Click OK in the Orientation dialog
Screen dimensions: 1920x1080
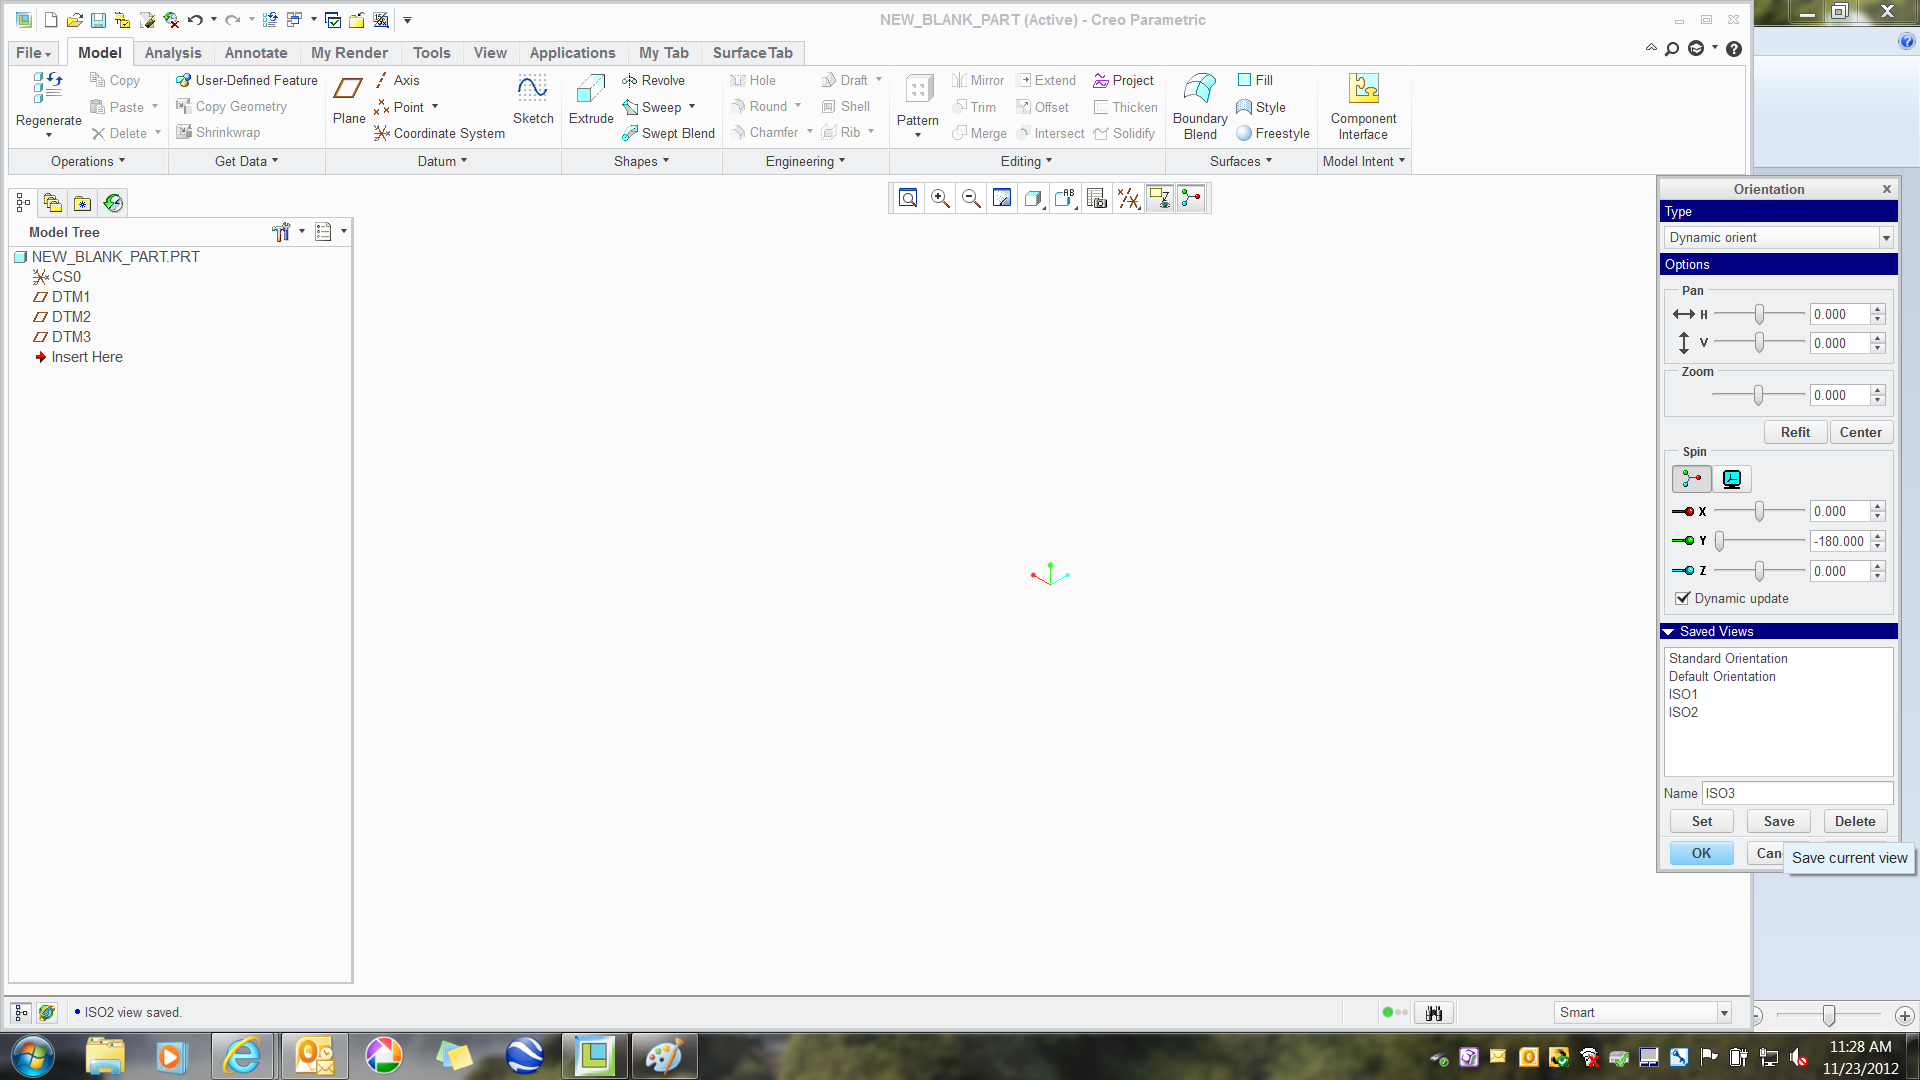[1702, 853]
